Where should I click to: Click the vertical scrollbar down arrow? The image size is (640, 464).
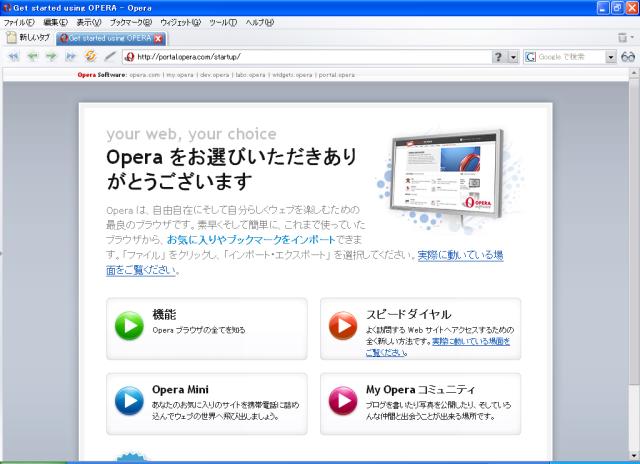pos(634,456)
